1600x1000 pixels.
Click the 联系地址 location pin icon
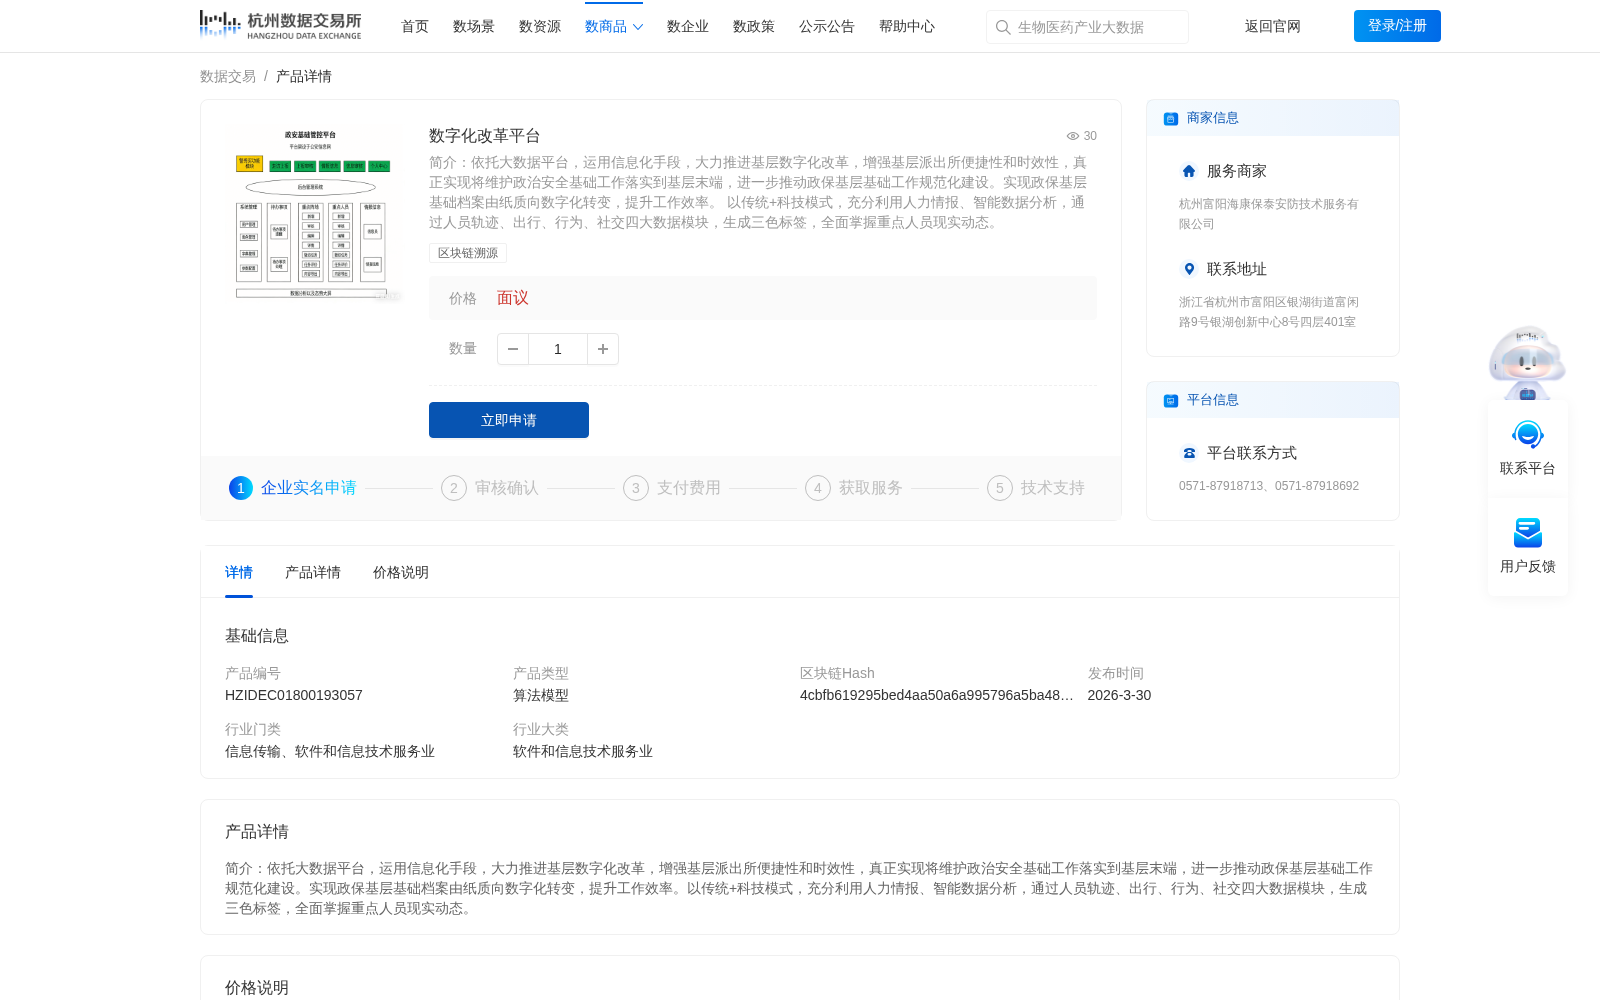click(1189, 269)
